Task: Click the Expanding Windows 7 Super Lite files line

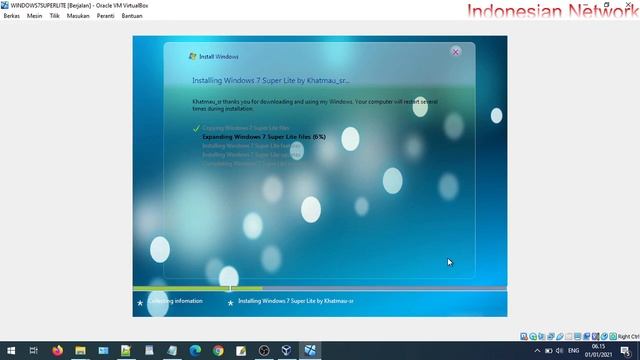Action: click(264, 137)
